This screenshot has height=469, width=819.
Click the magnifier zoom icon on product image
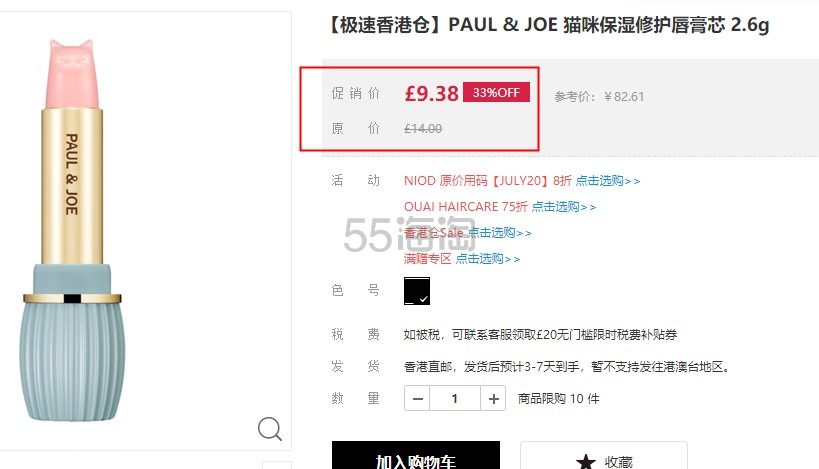coord(270,429)
